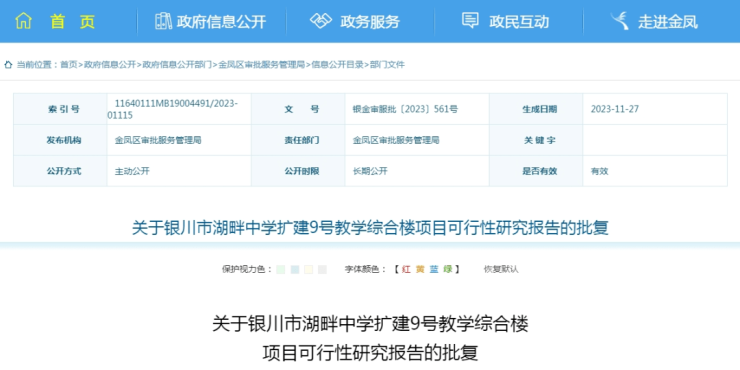The height and width of the screenshot is (370, 740).
Task: Select the light blue eye-protection swatch
Action: pos(295,269)
